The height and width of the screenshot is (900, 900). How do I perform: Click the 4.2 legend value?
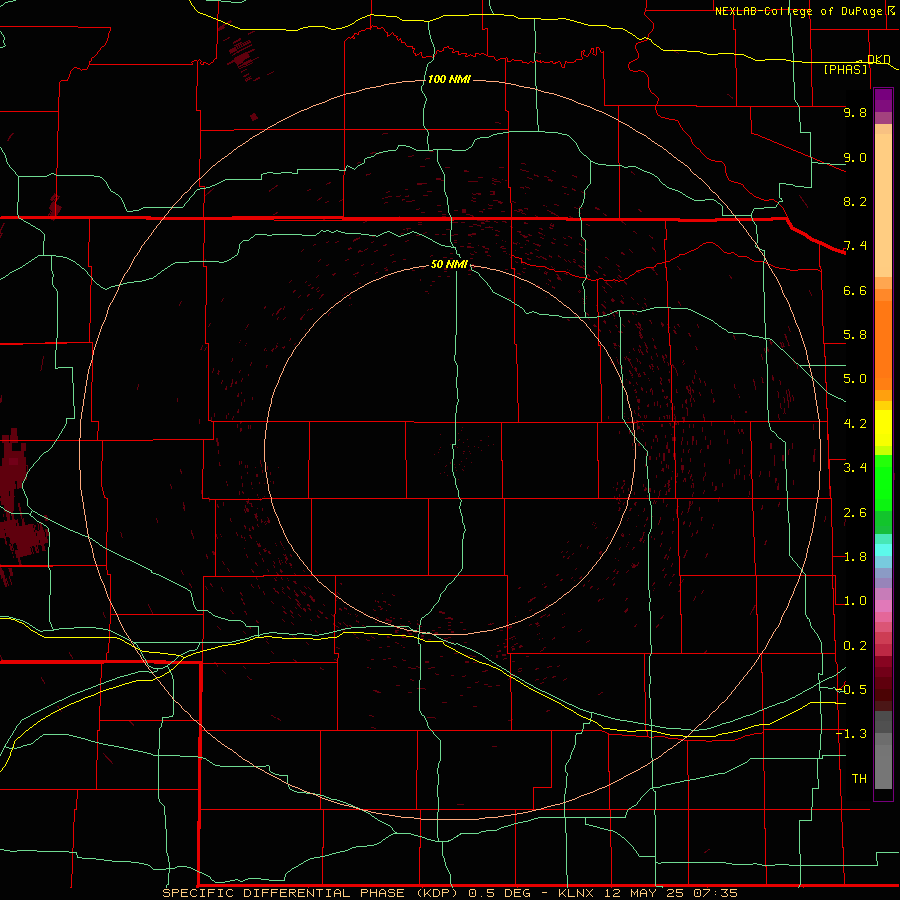[855, 424]
